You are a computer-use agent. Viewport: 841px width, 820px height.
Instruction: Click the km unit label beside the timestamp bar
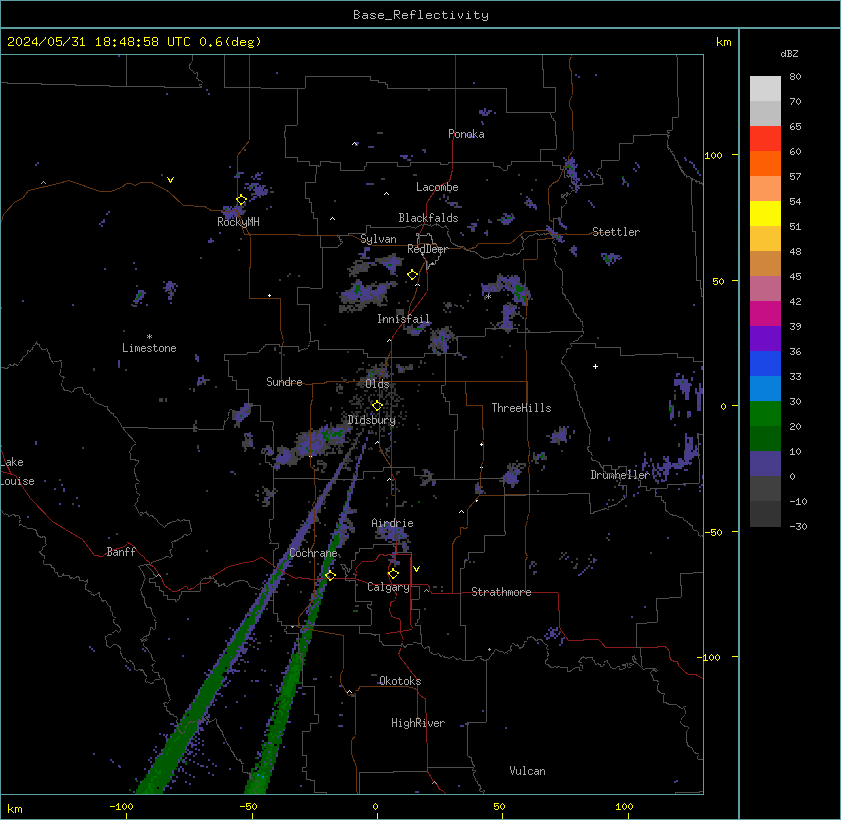click(724, 42)
